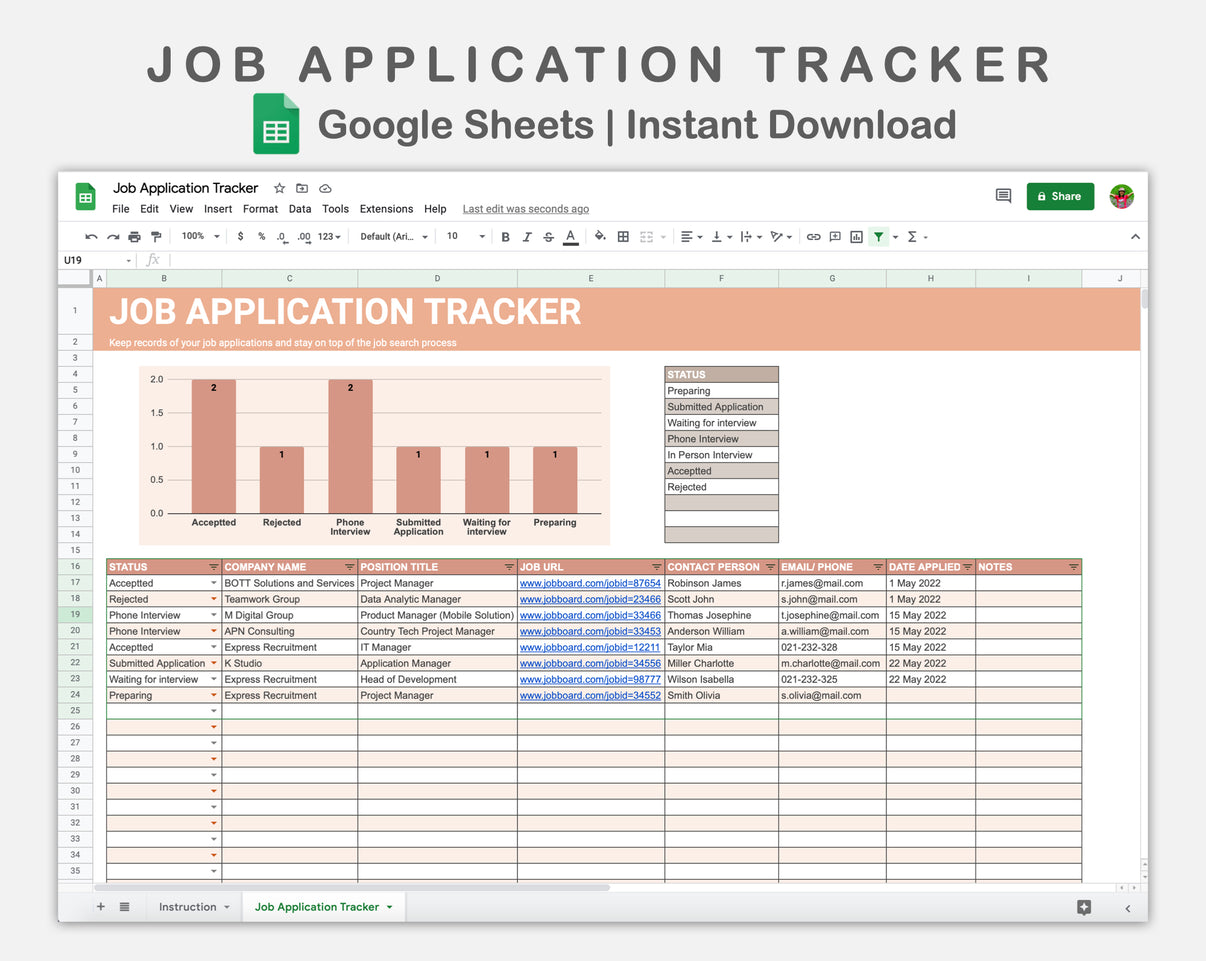Open borders options with the borders icon

point(622,237)
